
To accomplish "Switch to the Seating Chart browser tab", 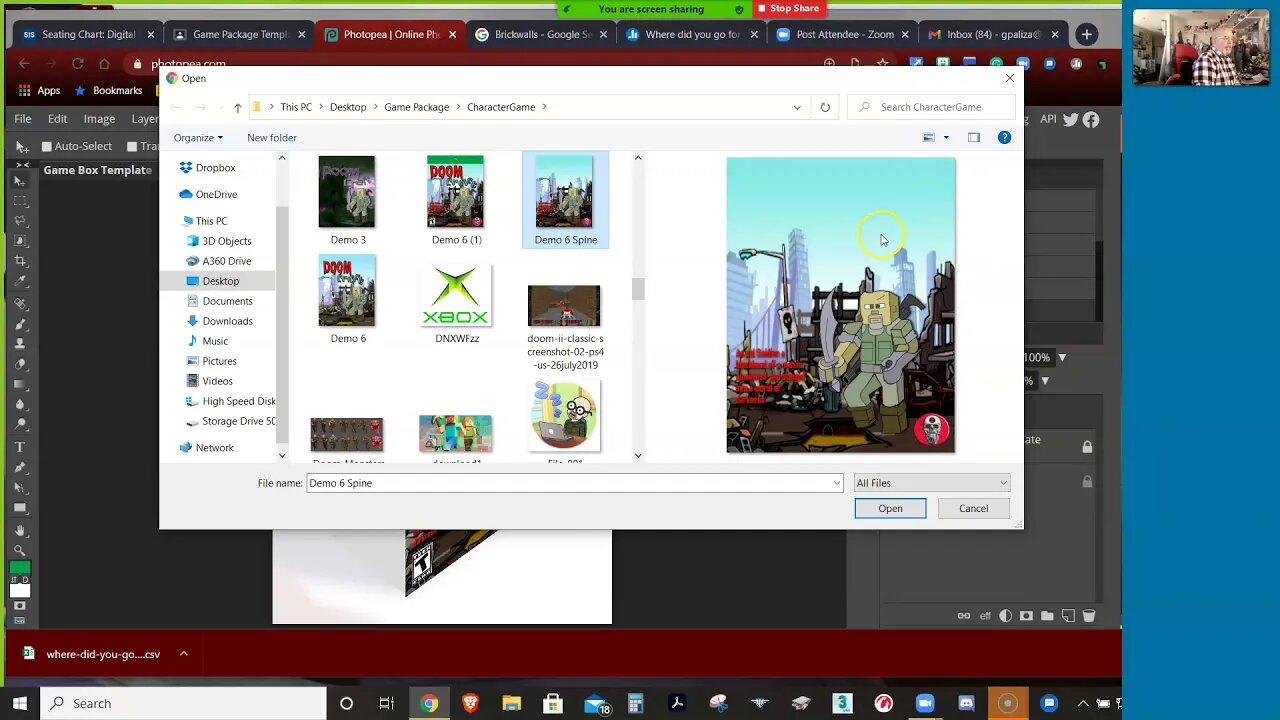I will point(88,34).
